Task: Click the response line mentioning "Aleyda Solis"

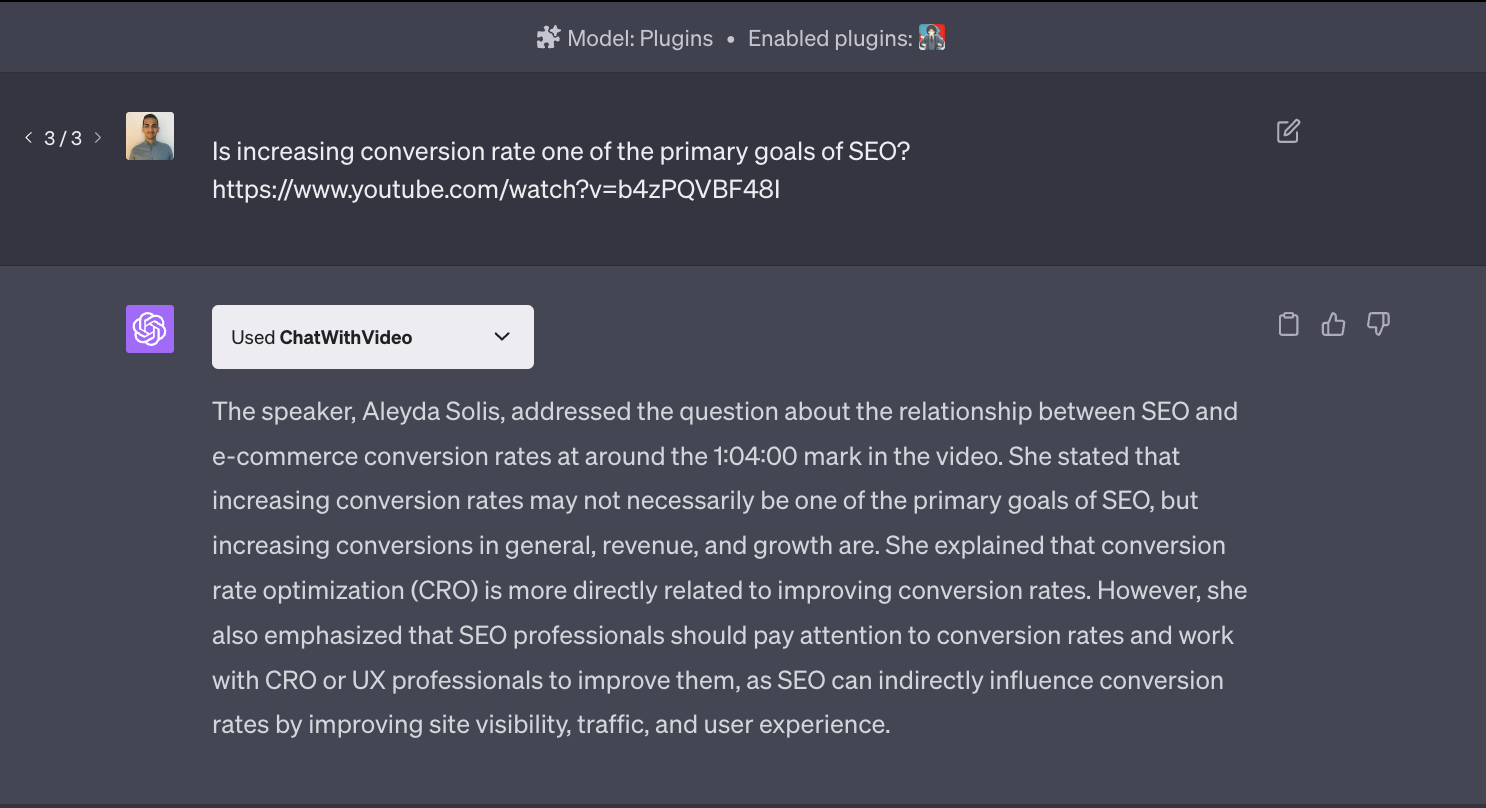Action: pos(725,411)
